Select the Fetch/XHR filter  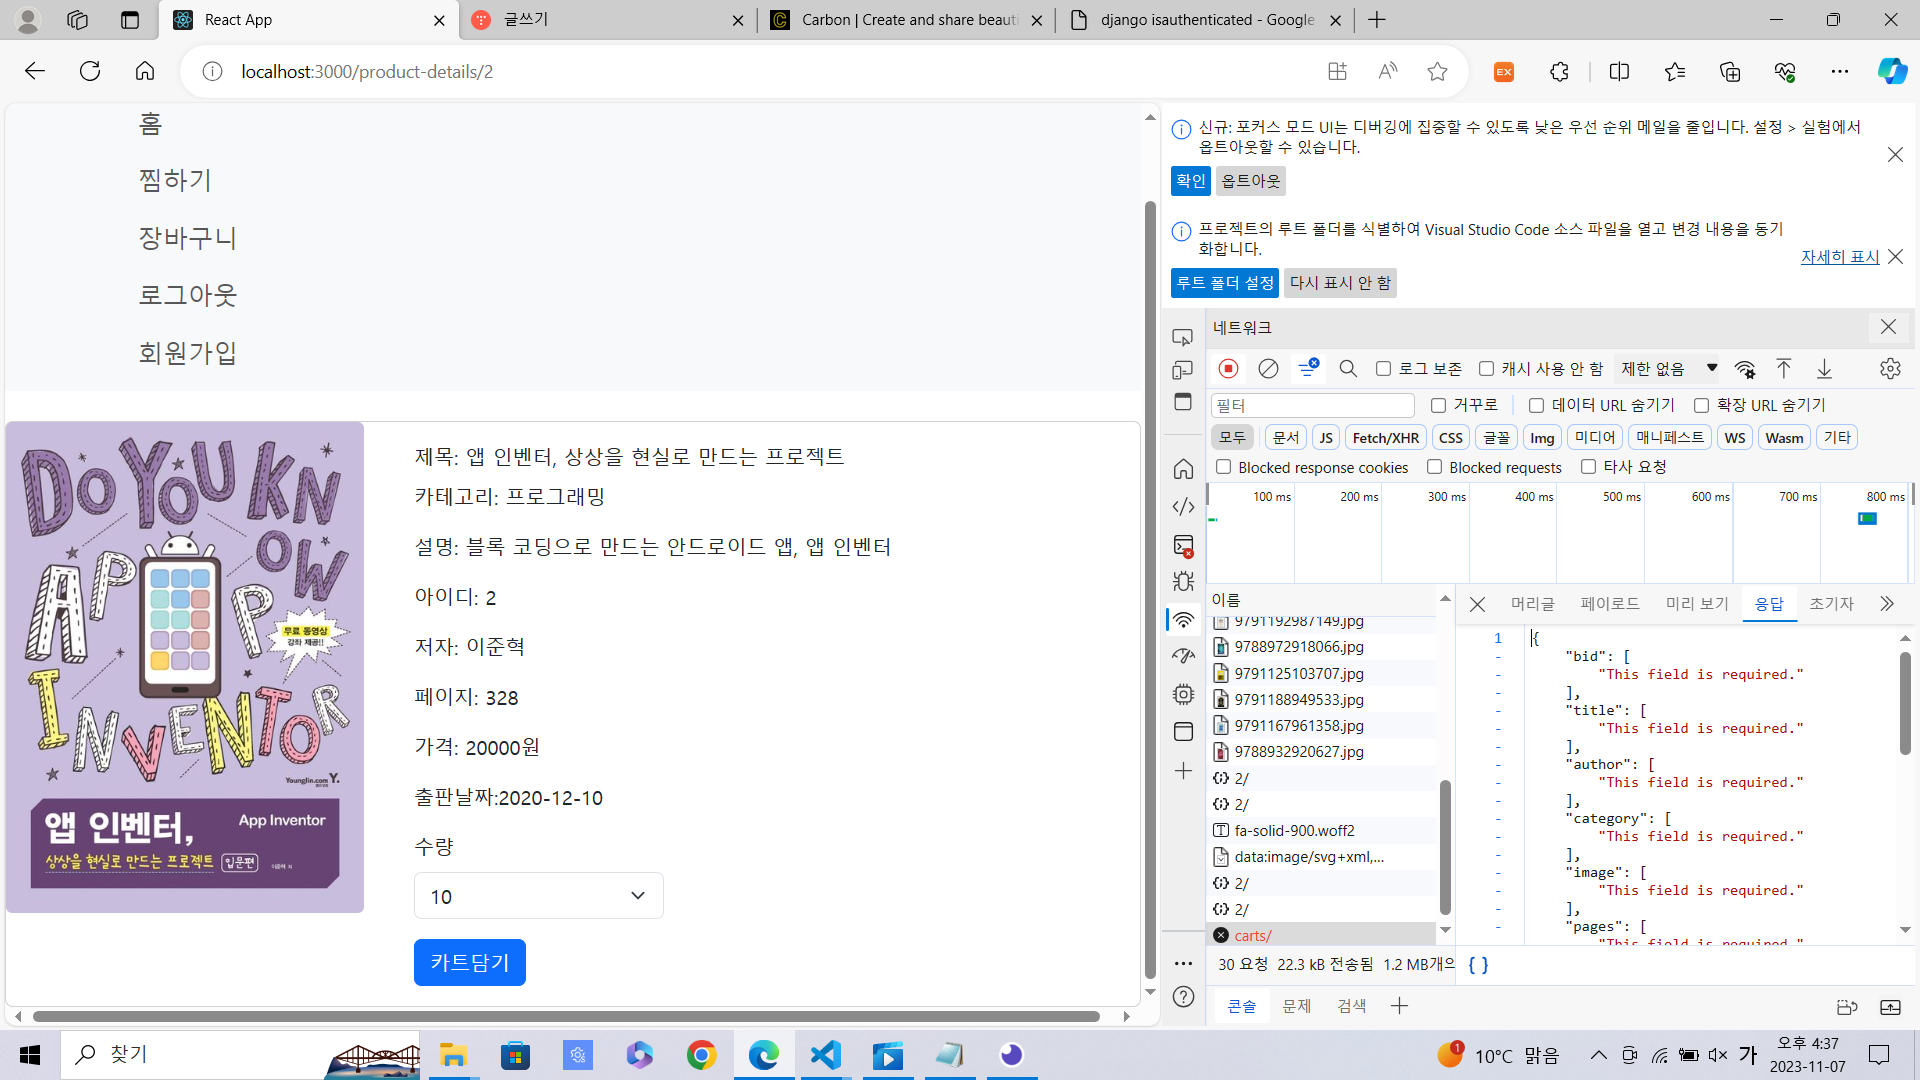pos(1385,438)
